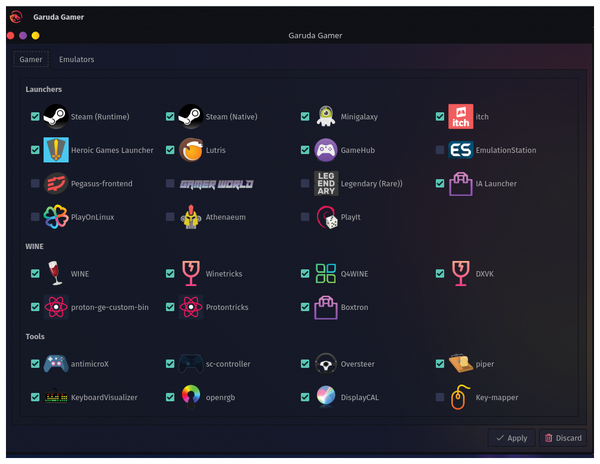This screenshot has height=464, width=600.
Task: Click the antimicroX gamepad icon
Action: click(x=56, y=363)
